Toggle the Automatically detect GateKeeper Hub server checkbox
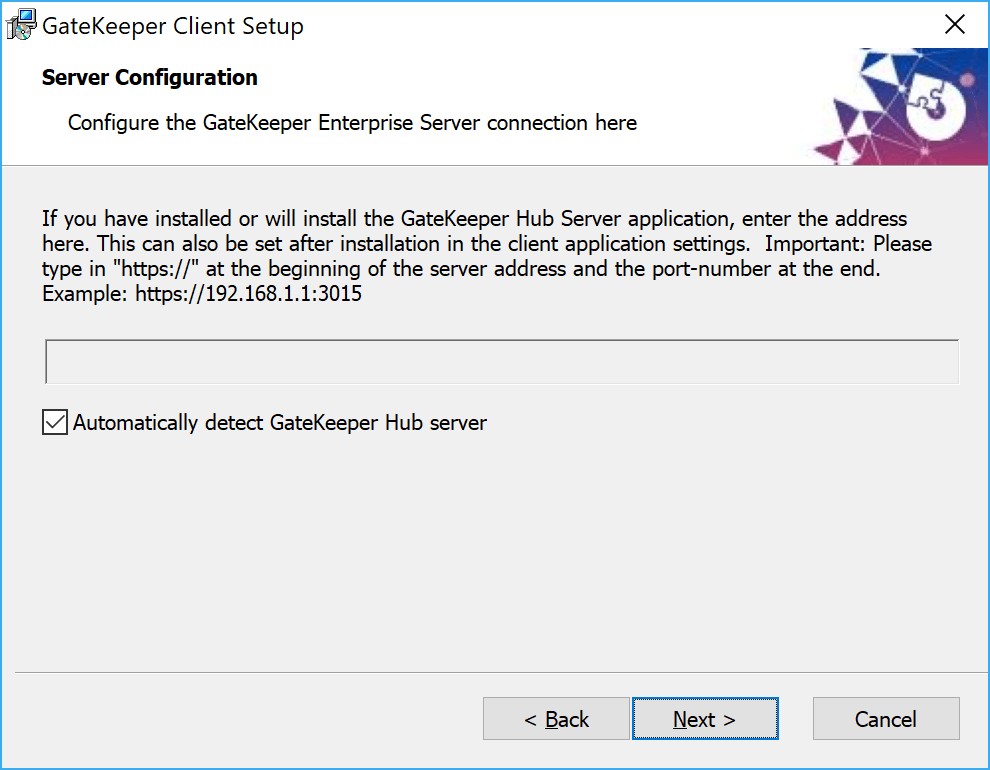990x770 pixels. point(54,422)
